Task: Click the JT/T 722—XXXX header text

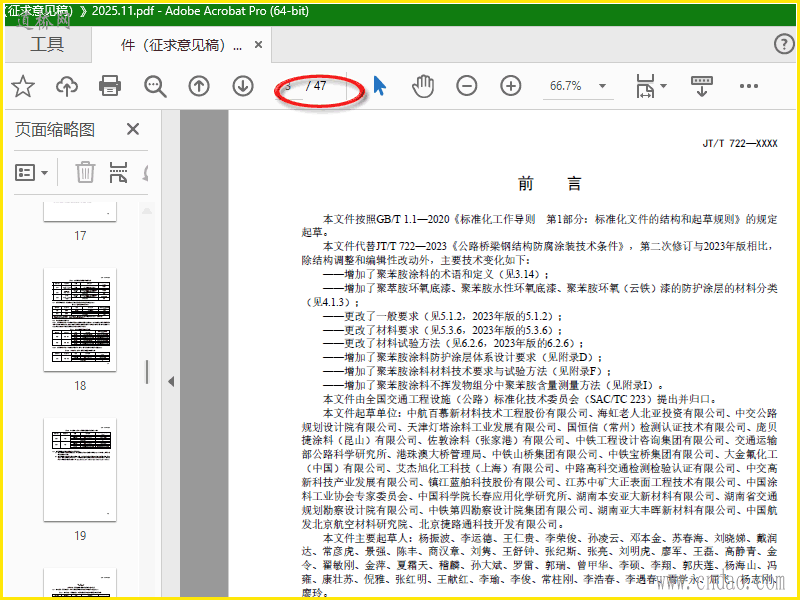Action: click(x=740, y=143)
